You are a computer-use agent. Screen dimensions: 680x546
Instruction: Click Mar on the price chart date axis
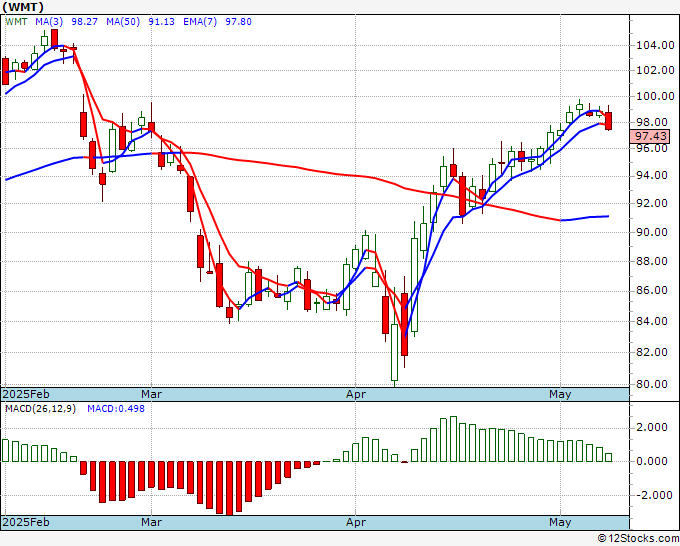[x=151, y=394]
